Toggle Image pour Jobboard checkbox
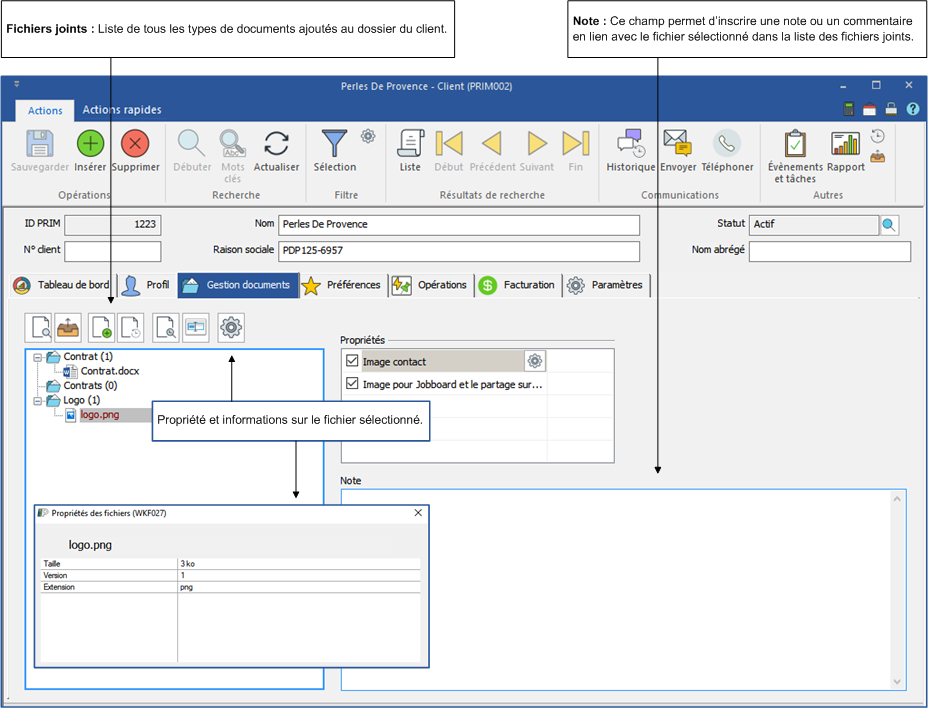Image resolution: width=928 pixels, height=708 pixels. 351,384
